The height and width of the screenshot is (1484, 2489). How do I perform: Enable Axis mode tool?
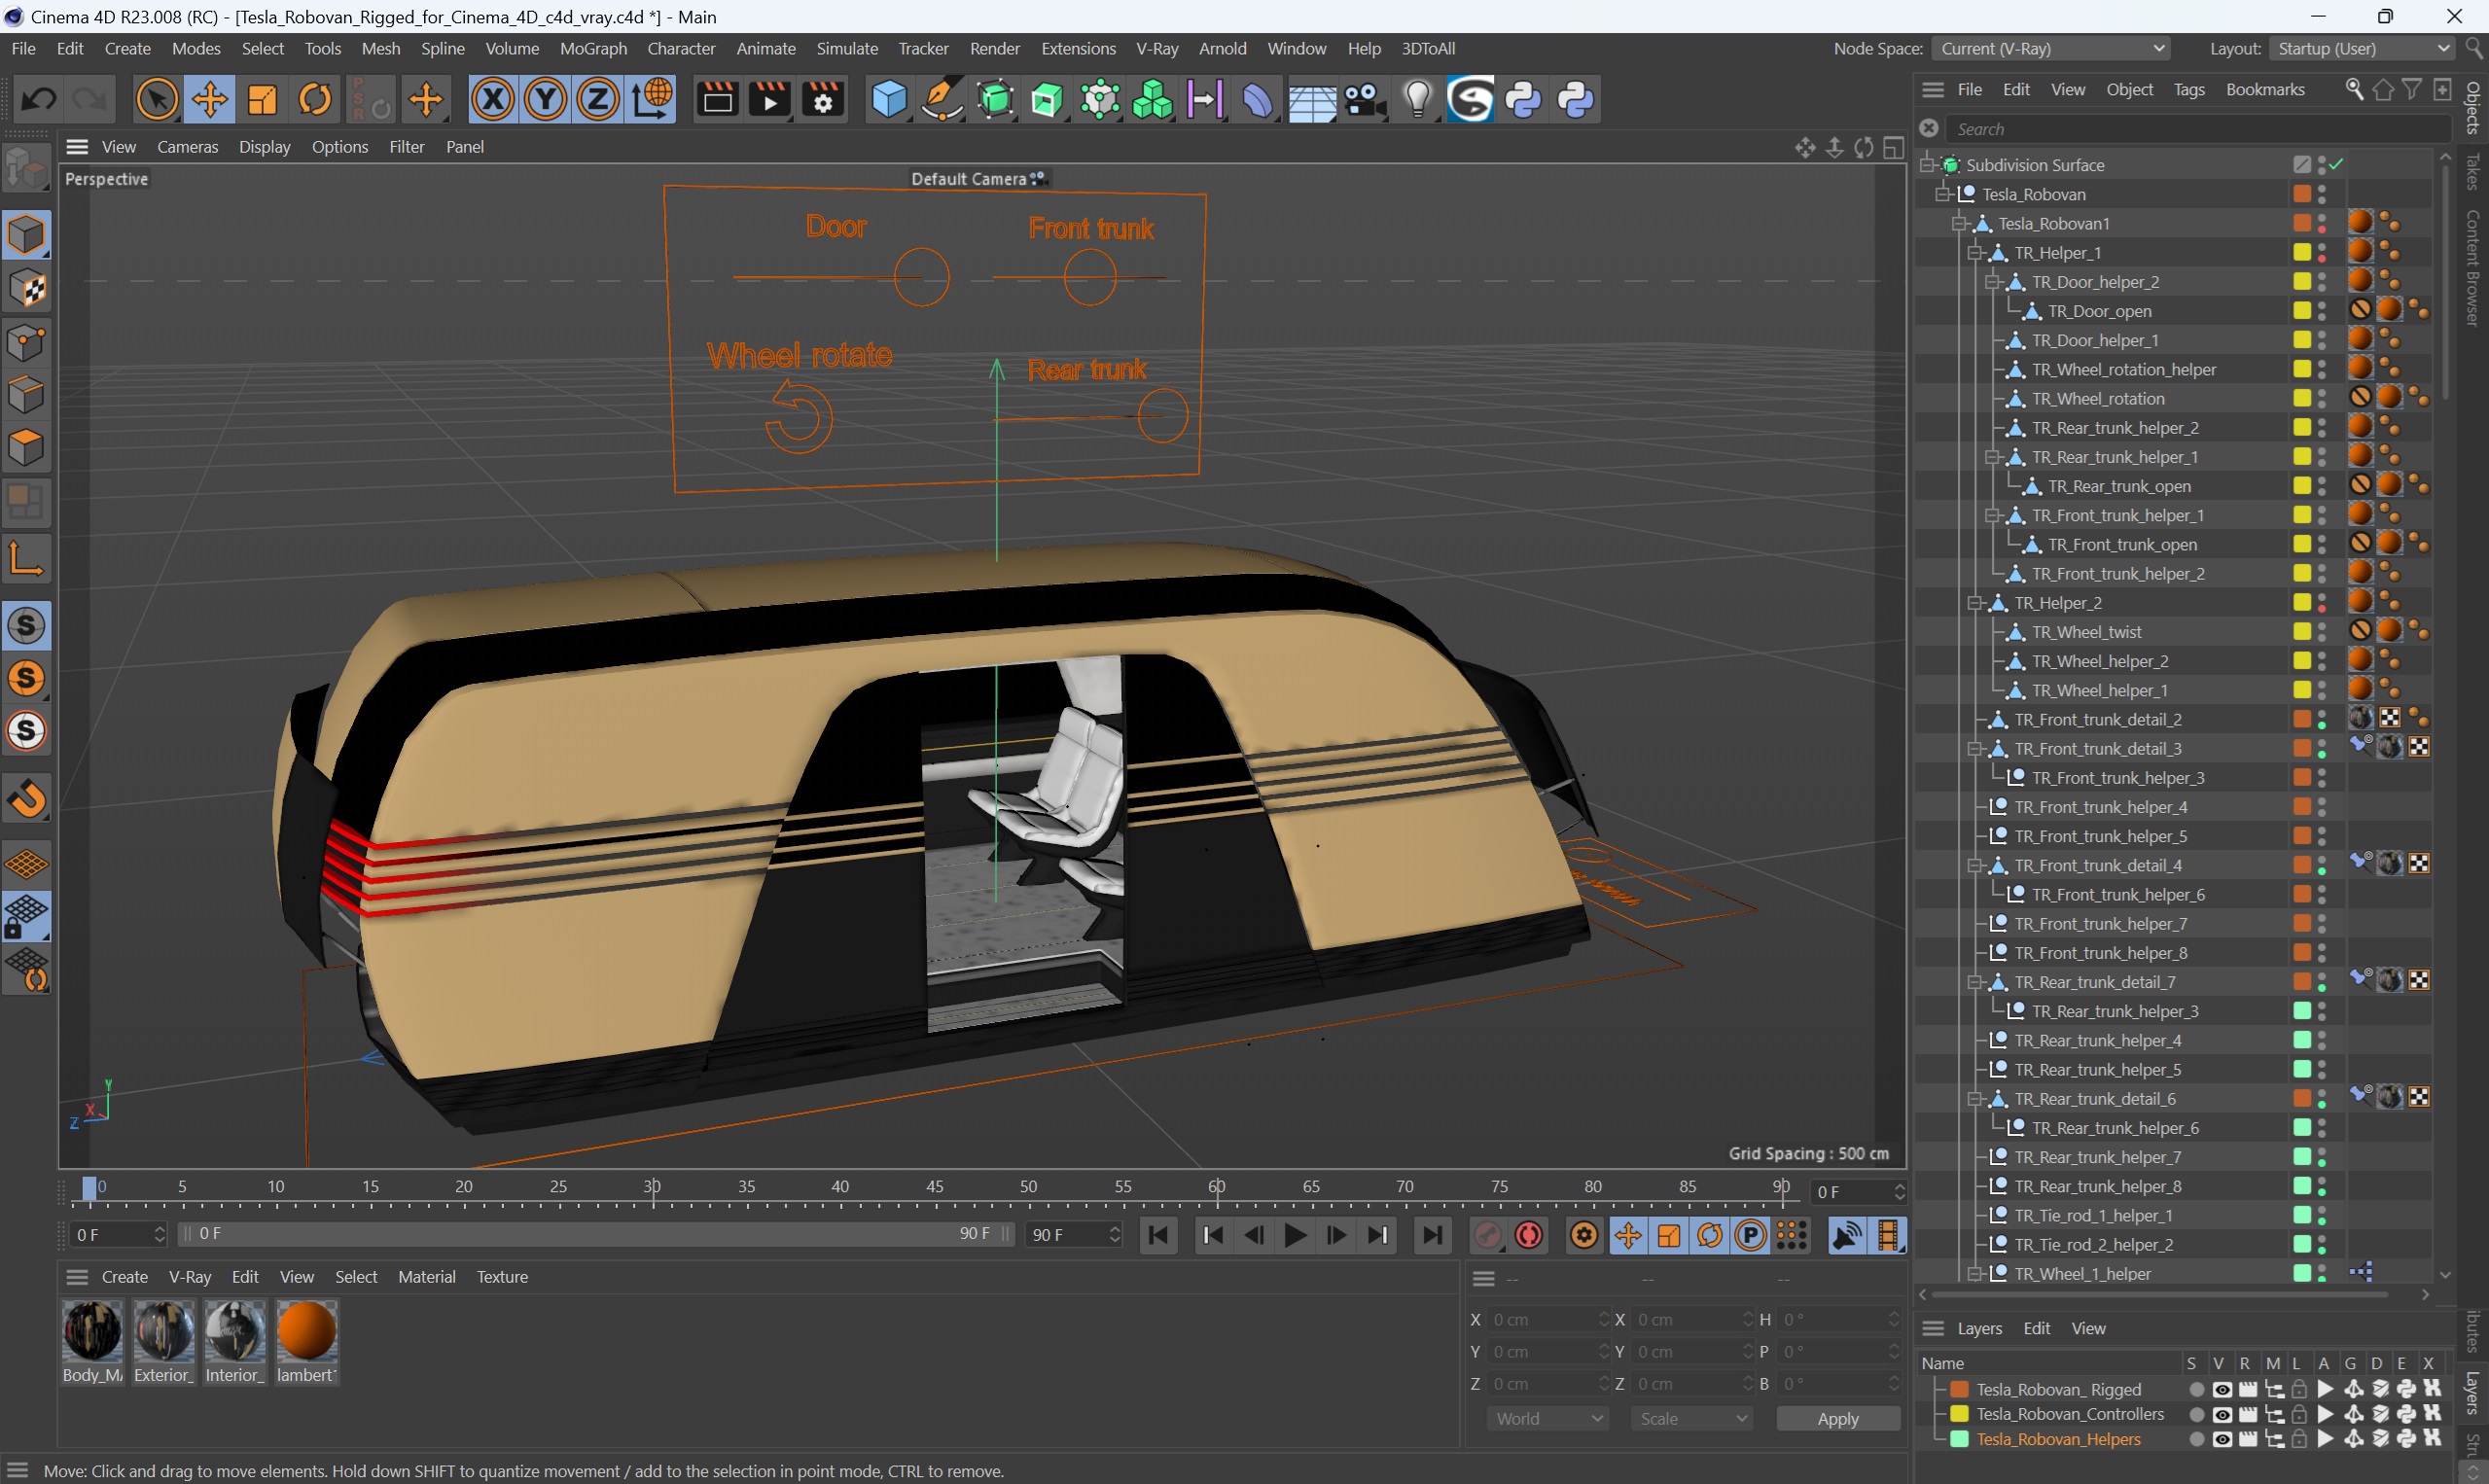coord(26,560)
